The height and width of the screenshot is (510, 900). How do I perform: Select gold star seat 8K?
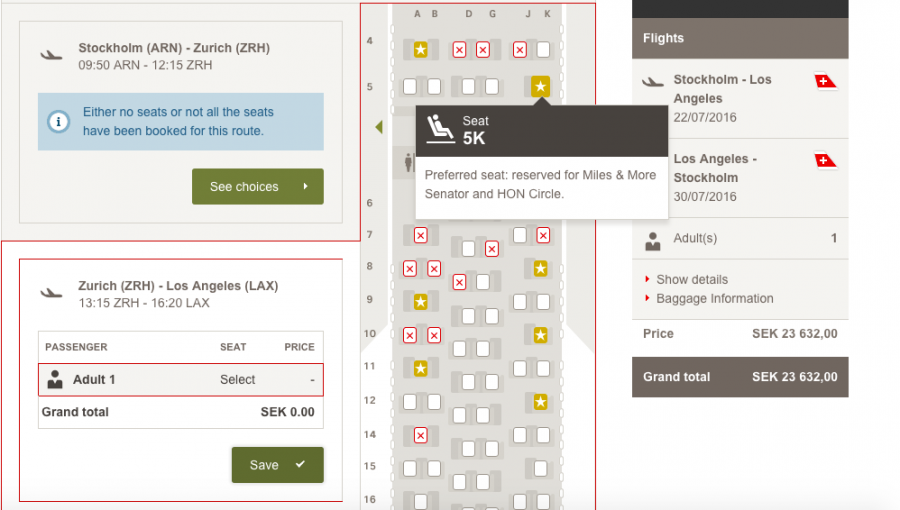(x=540, y=268)
